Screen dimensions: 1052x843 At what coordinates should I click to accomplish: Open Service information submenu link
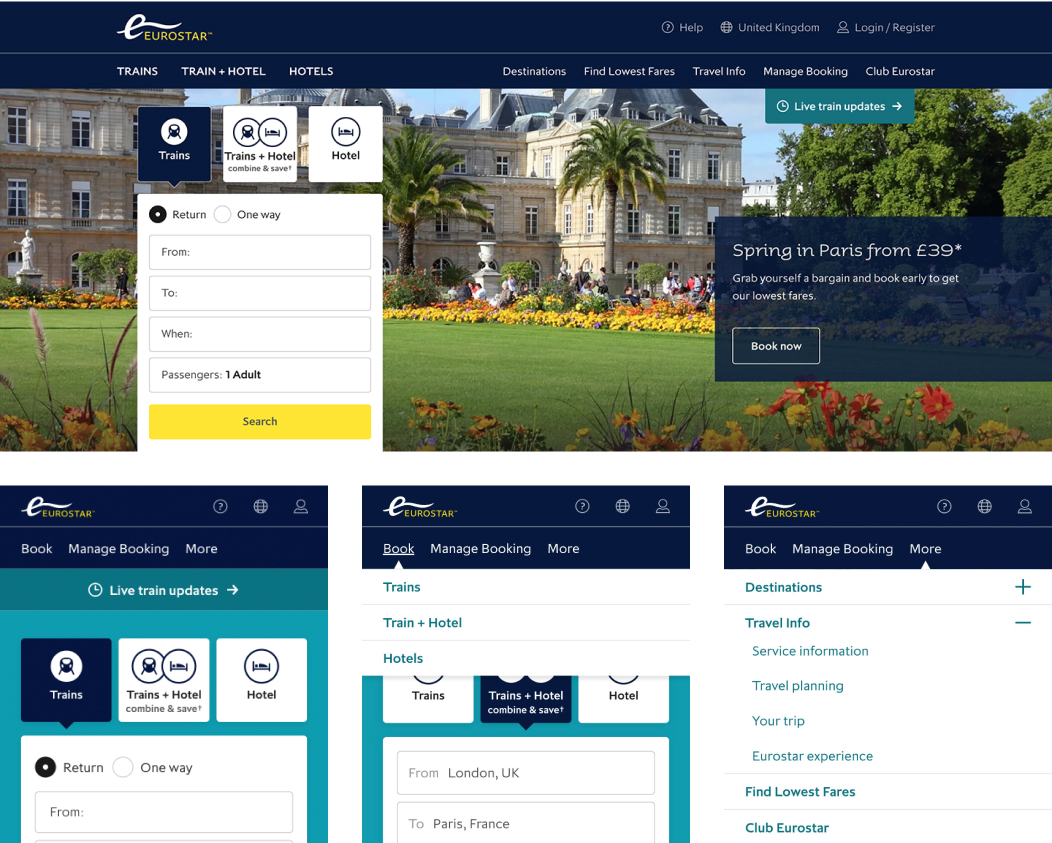click(810, 651)
